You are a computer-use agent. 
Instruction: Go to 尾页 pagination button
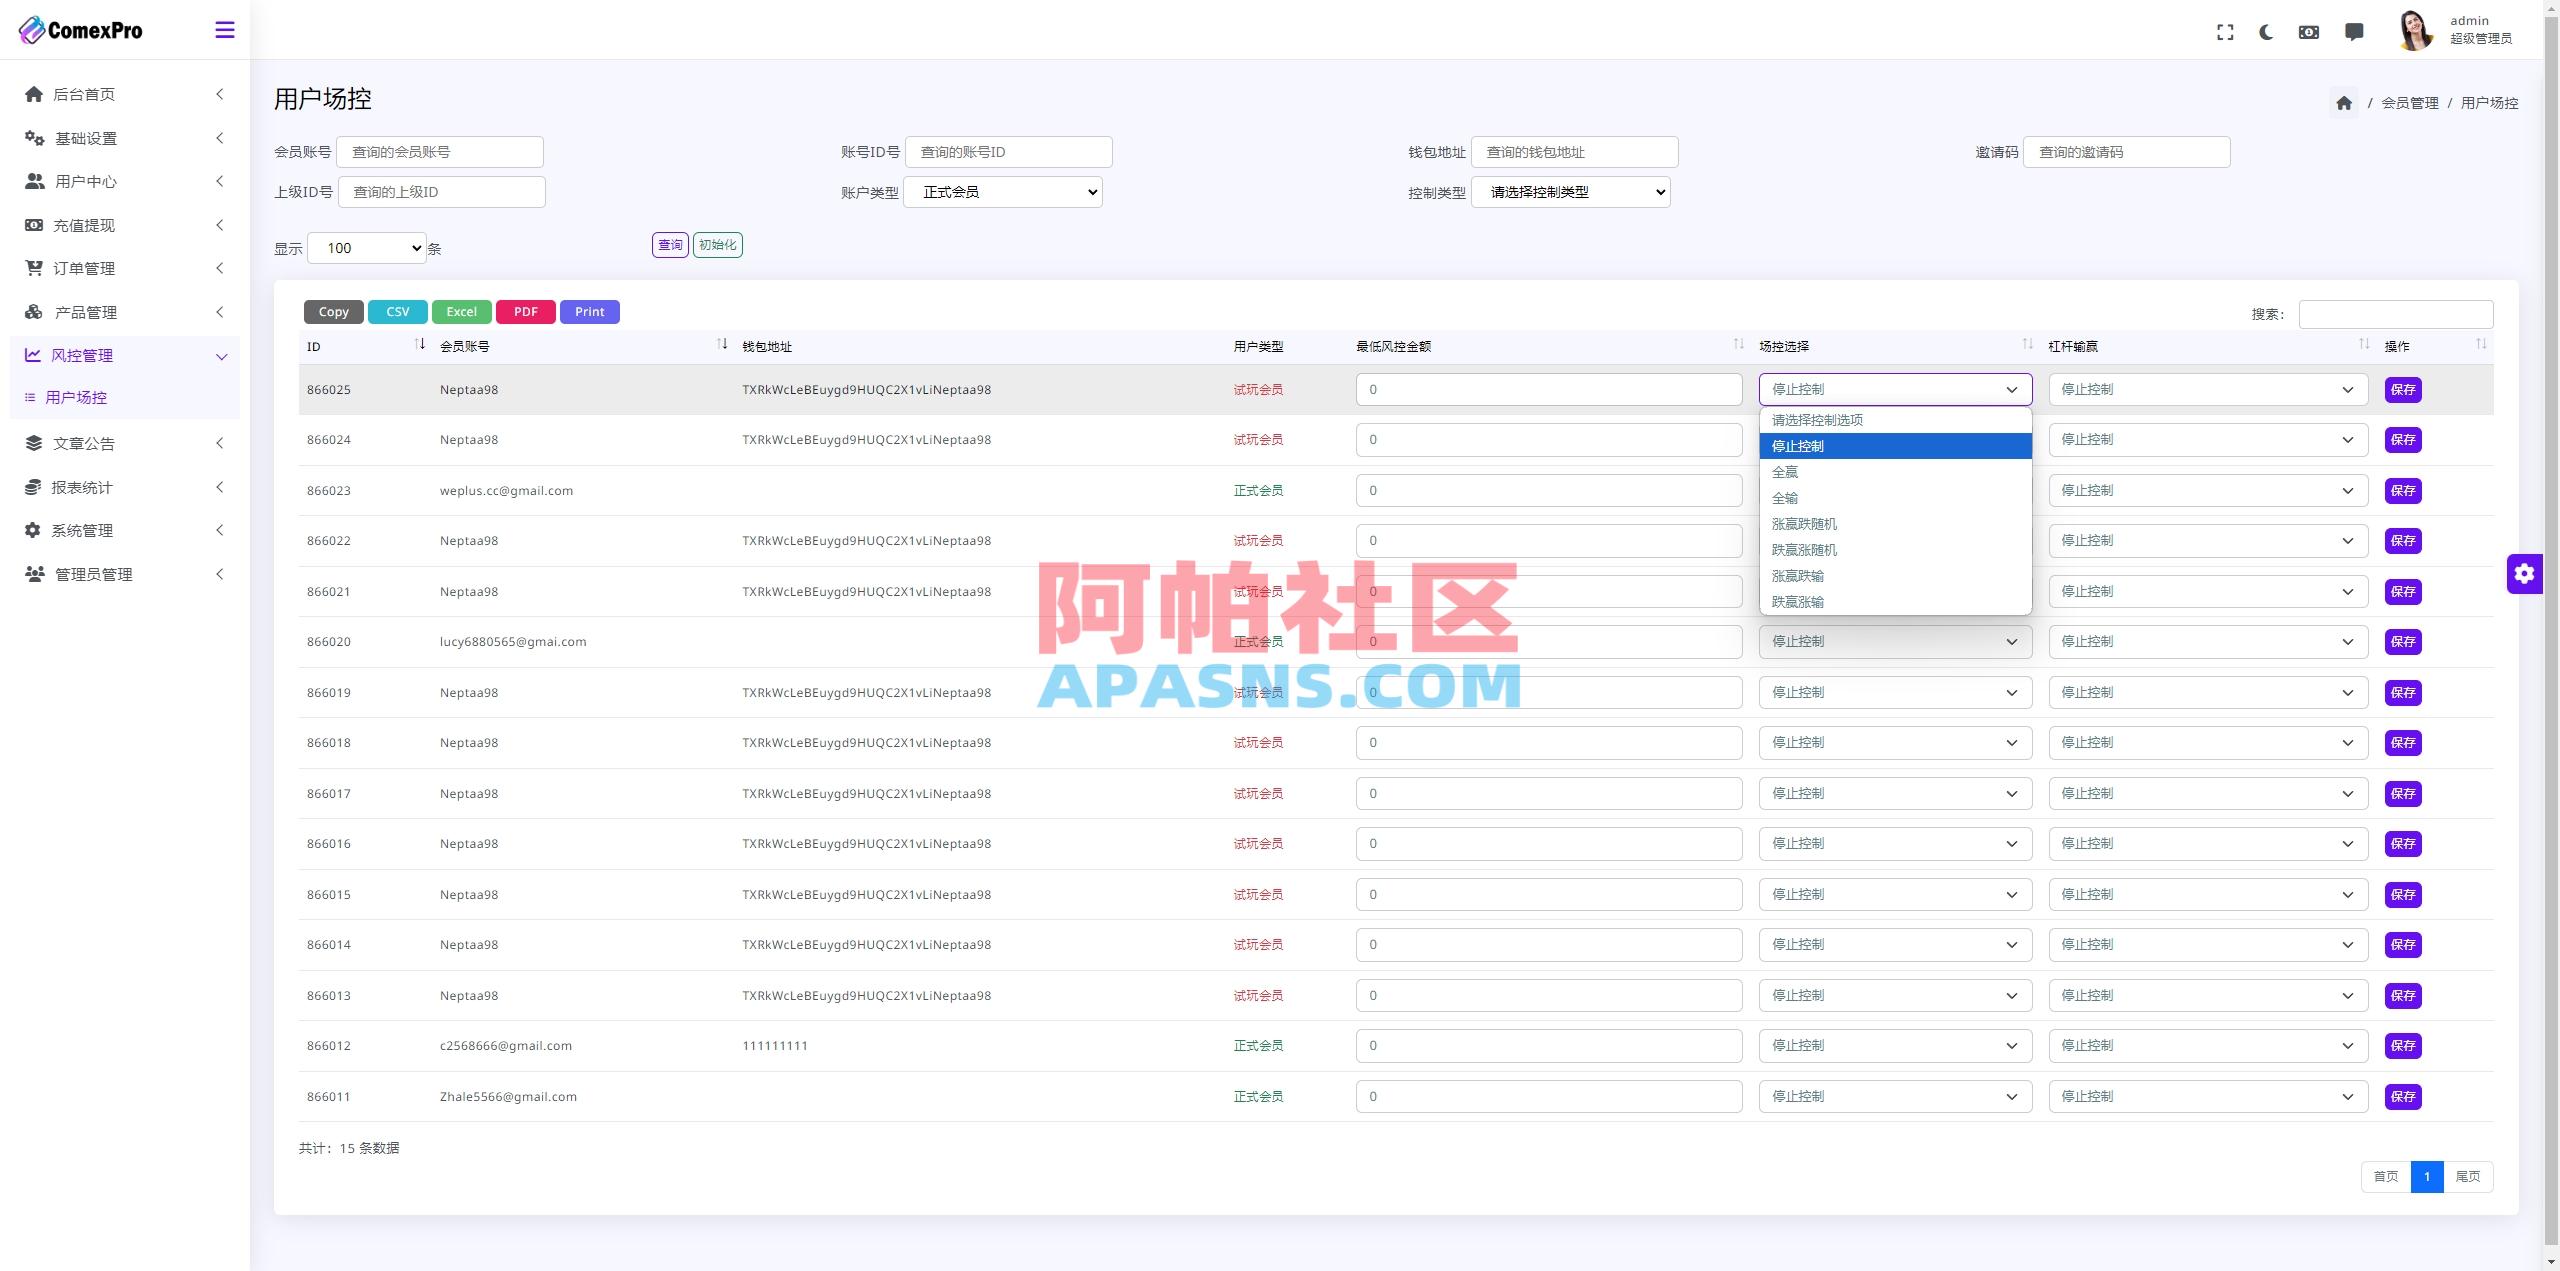point(2468,1177)
